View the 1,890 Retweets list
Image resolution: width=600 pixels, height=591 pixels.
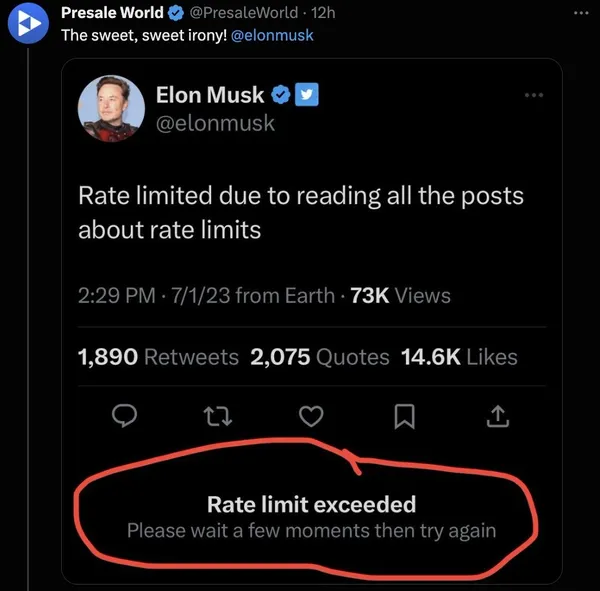tap(158, 357)
